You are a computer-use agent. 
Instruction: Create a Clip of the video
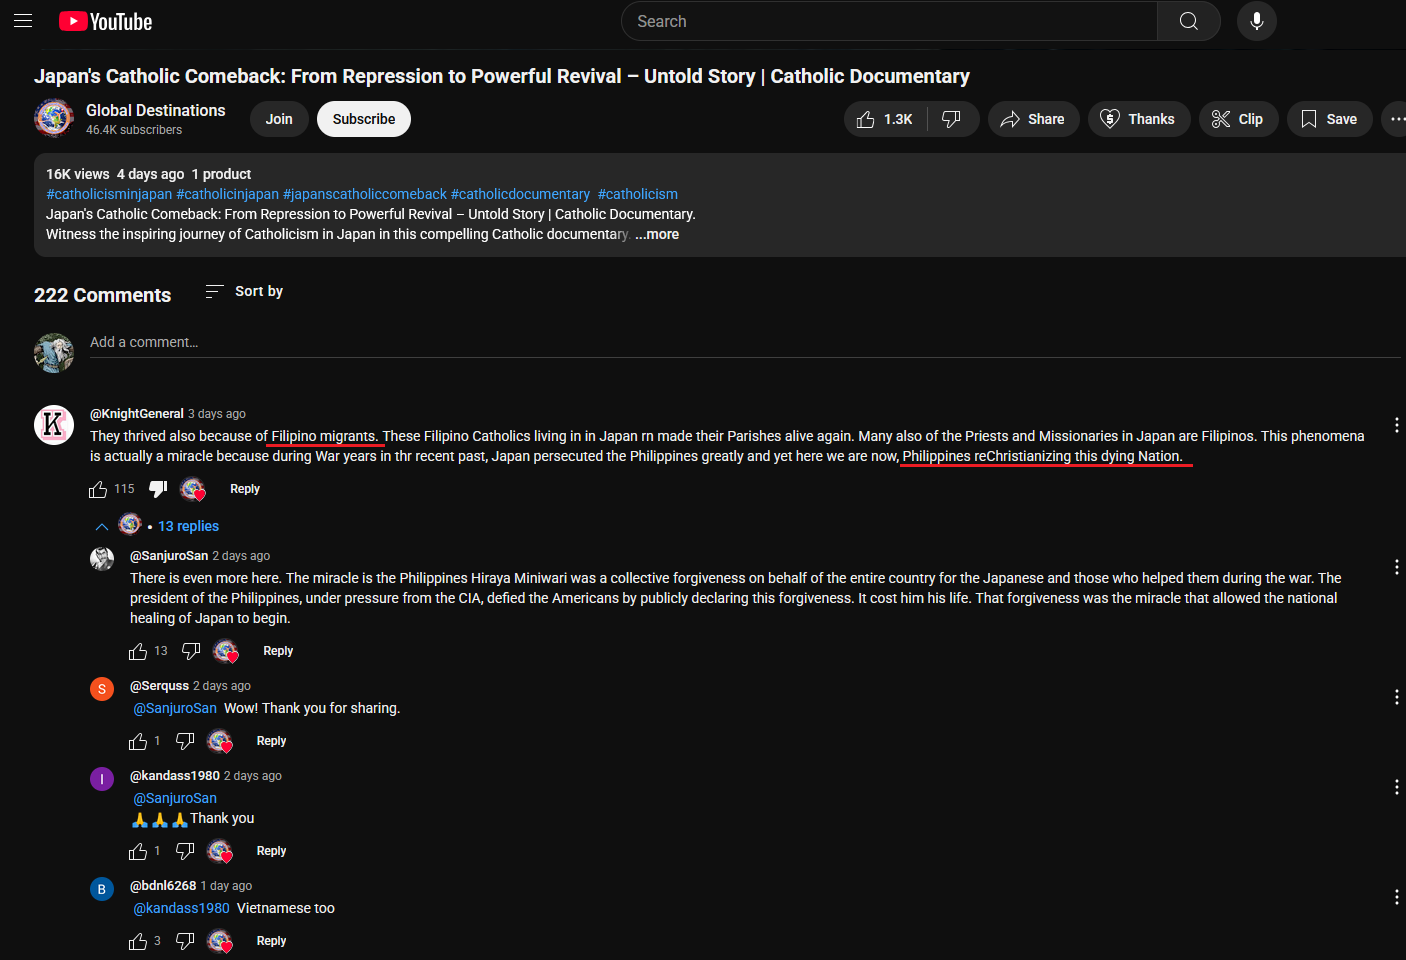(1238, 119)
